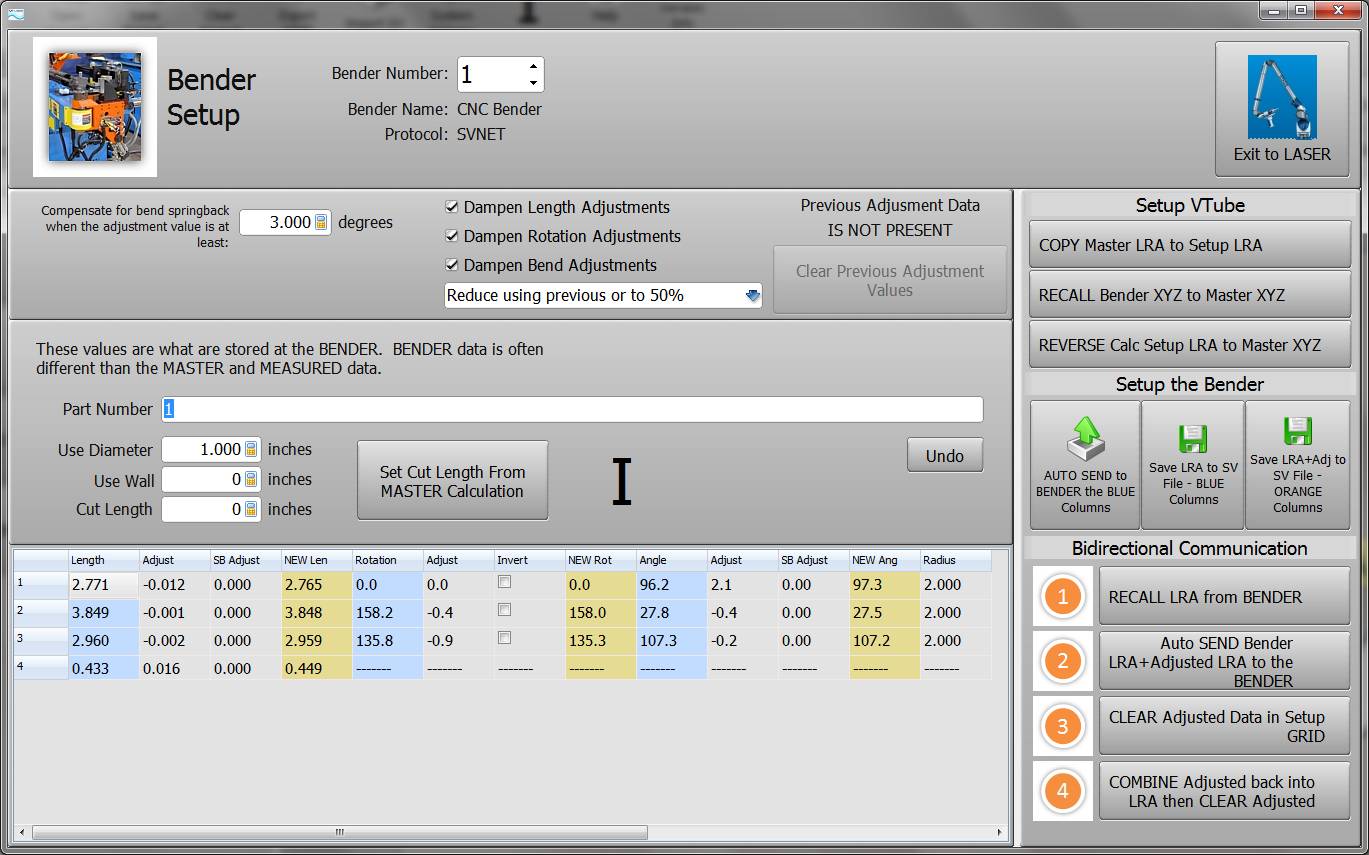Click the bender machine thumbnail image
This screenshot has width=1369, height=855.
tap(95, 107)
